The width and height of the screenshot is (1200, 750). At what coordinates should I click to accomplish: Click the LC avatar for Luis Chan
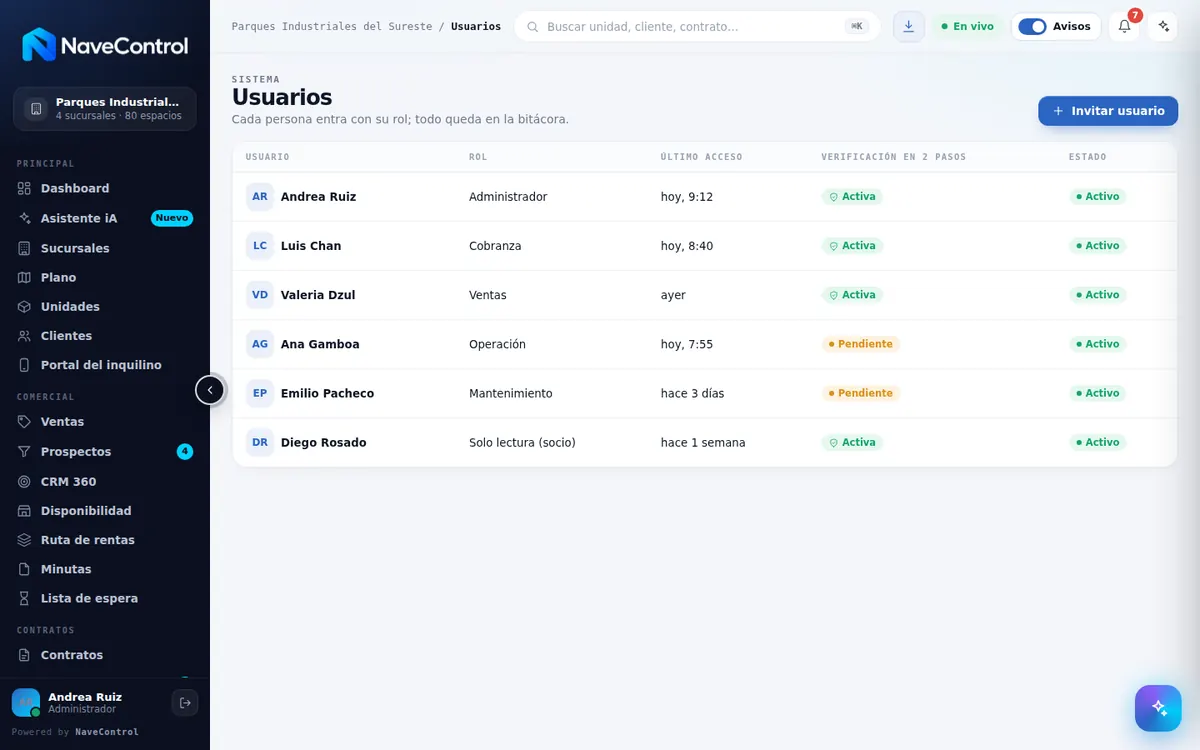[x=260, y=246]
